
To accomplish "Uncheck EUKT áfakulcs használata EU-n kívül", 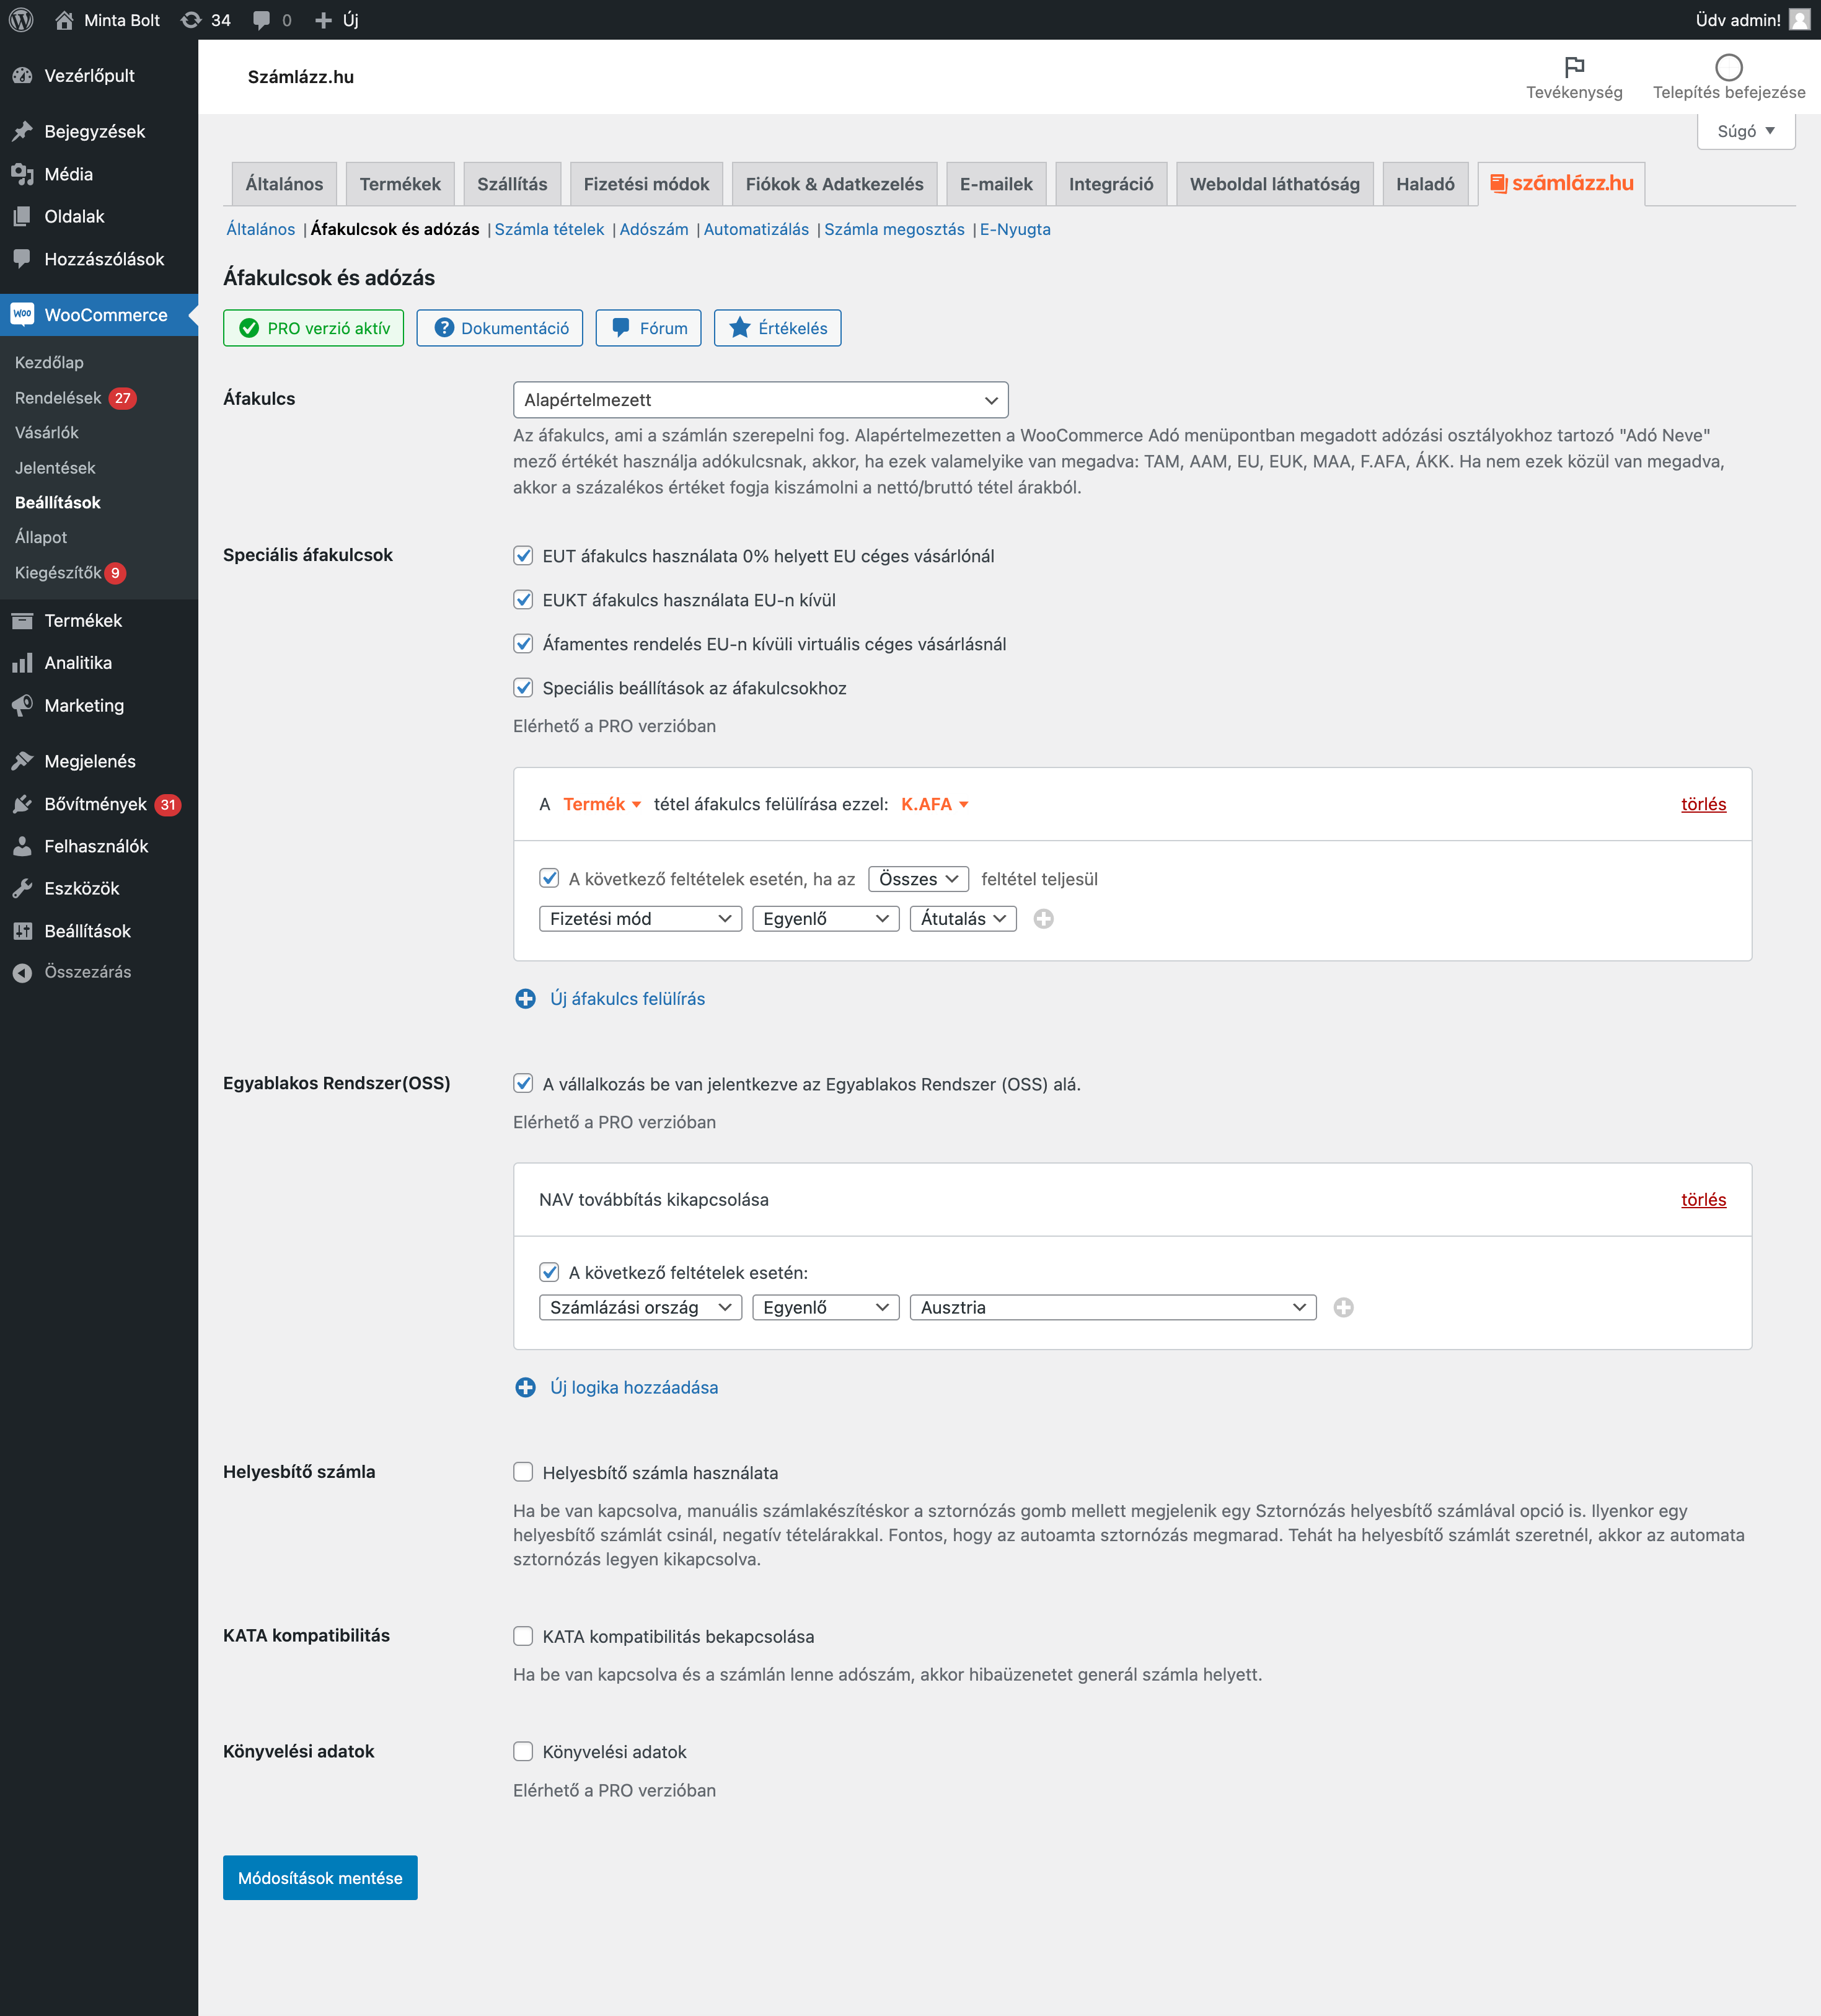I will pos(523,600).
